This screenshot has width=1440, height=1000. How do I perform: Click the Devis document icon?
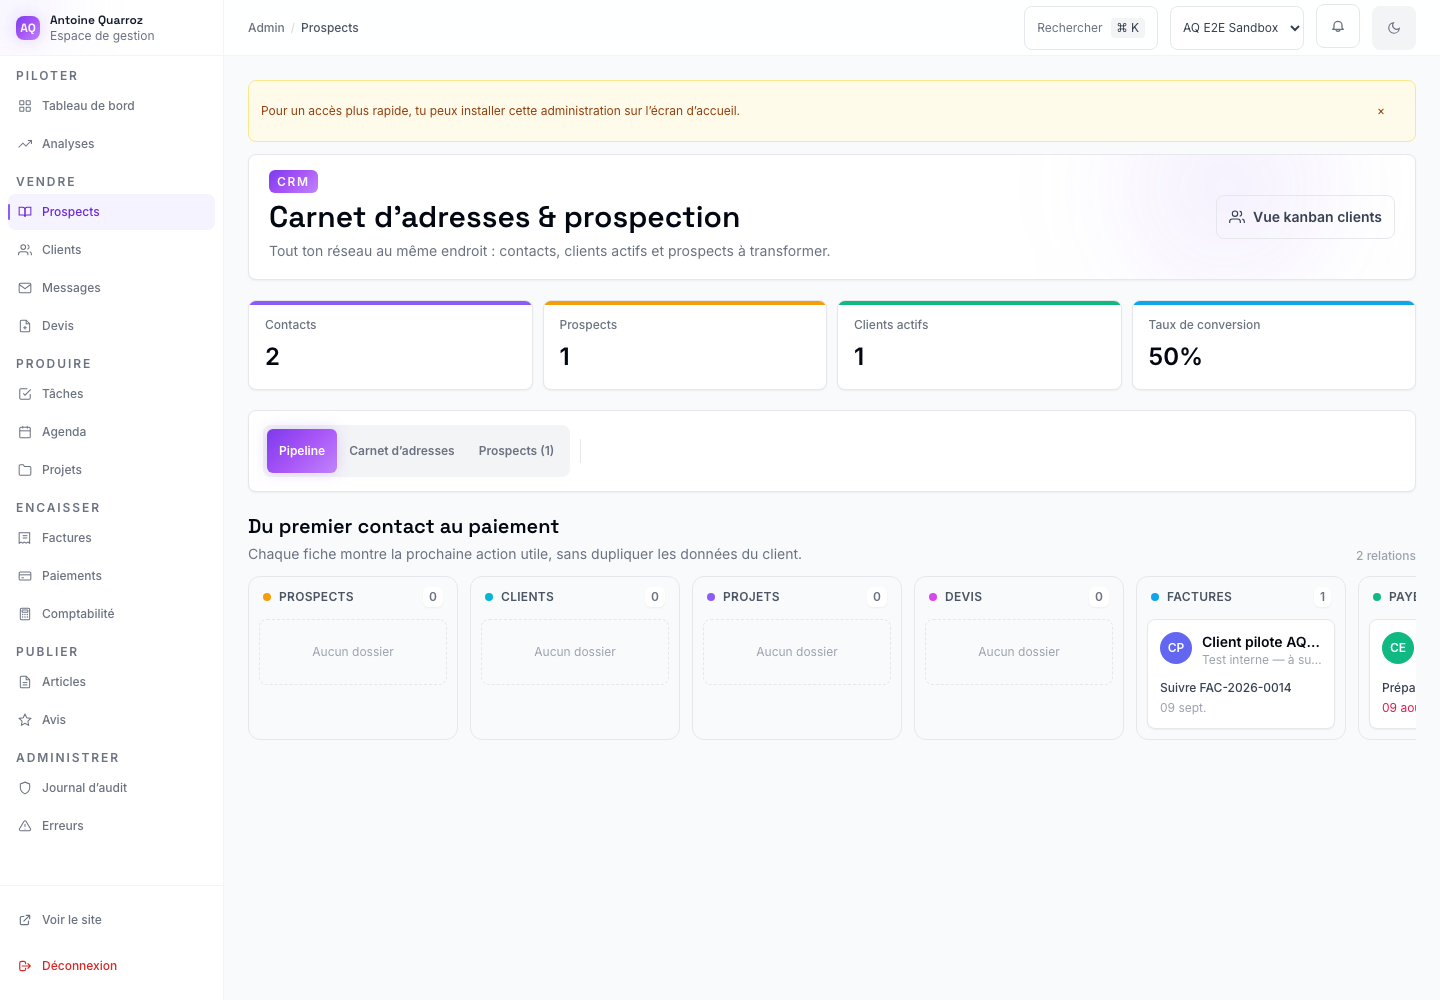click(x=25, y=326)
